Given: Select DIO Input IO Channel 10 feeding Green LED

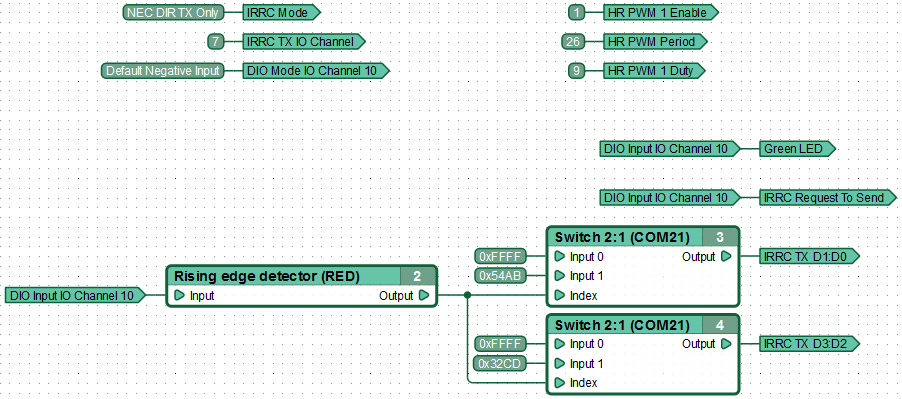Looking at the screenshot, I should point(670,149).
